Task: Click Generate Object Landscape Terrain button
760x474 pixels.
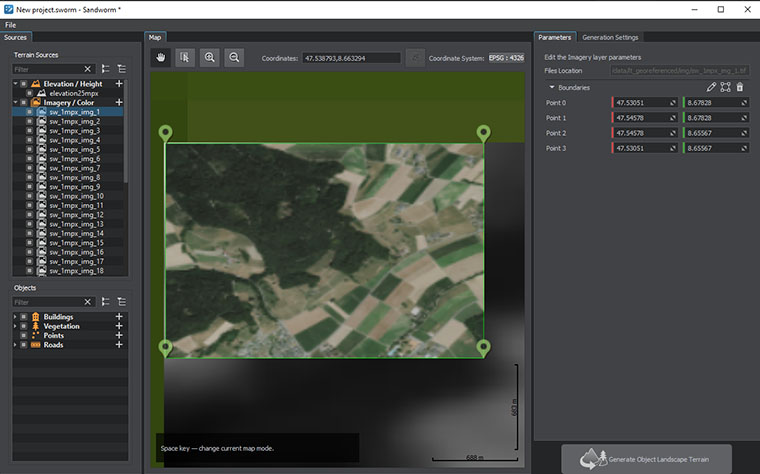Action: click(645, 458)
